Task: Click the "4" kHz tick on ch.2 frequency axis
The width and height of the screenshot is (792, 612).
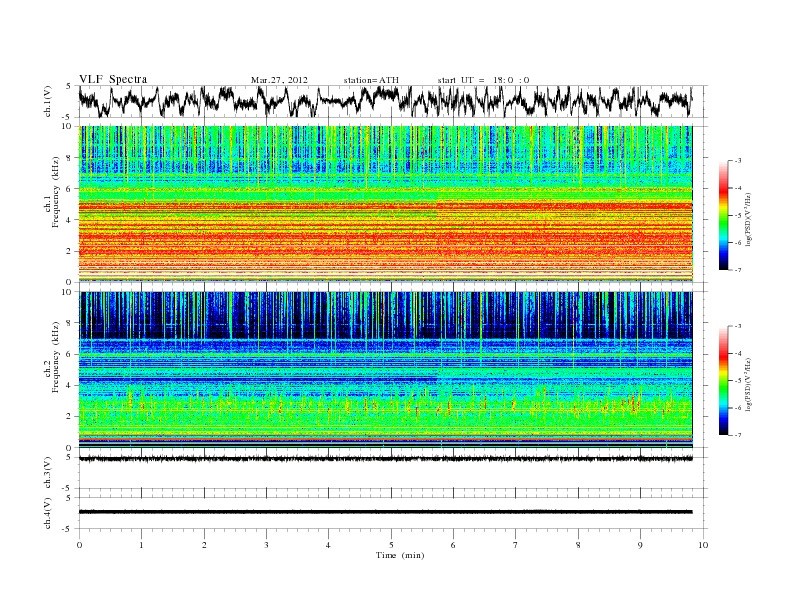Action: pyautogui.click(x=69, y=386)
